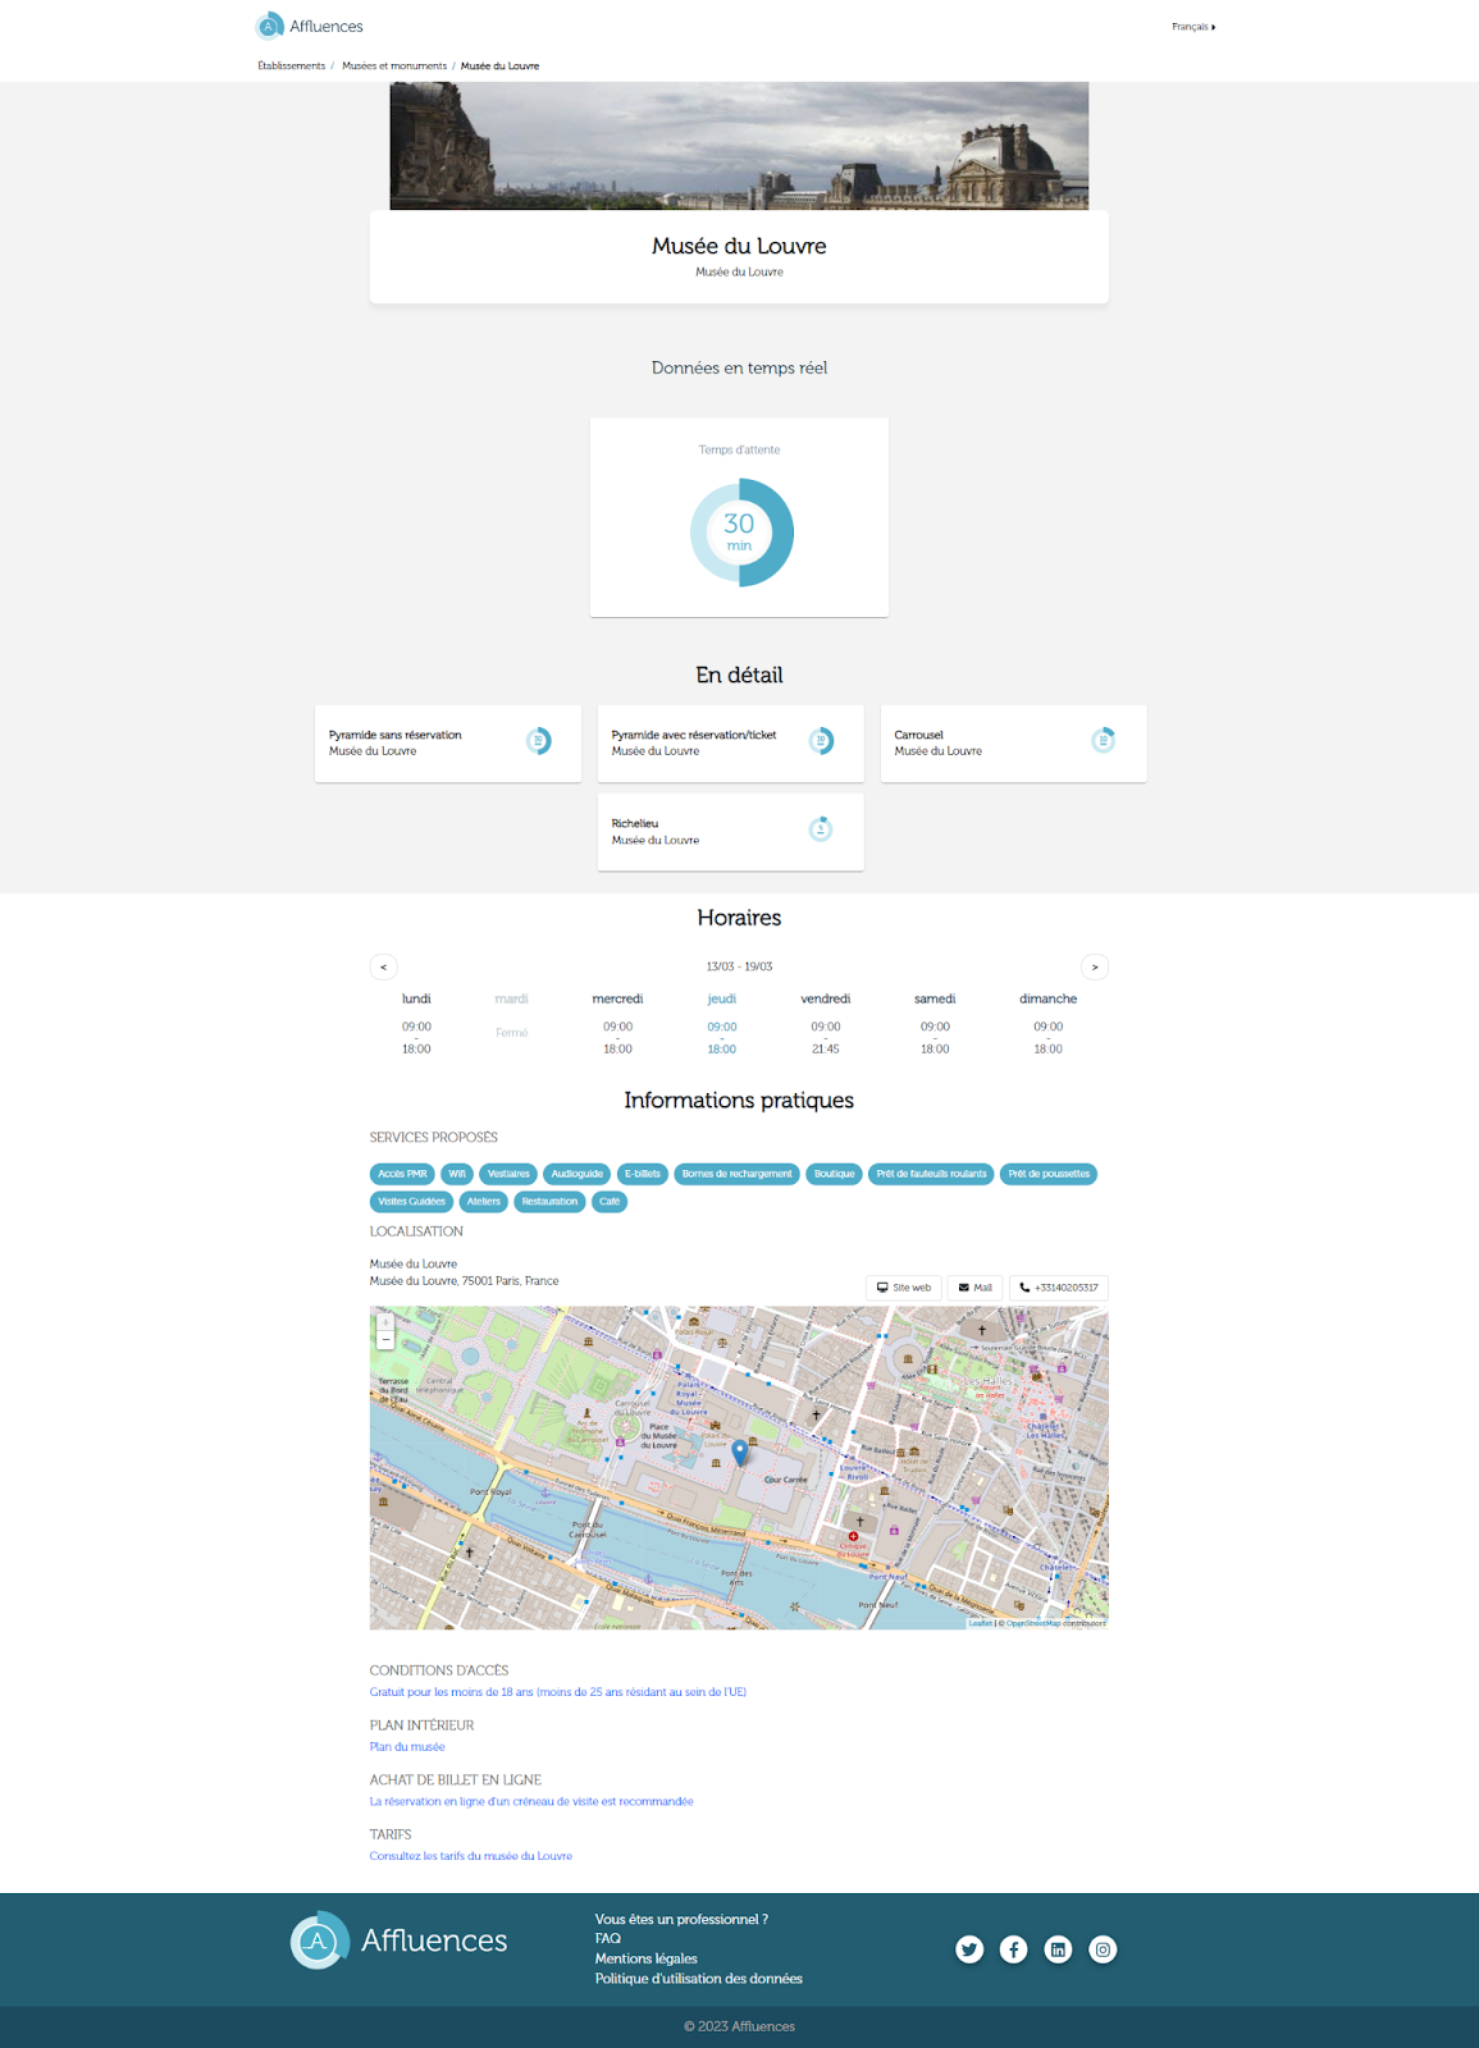Open the Site web button
This screenshot has width=1479, height=2048.
pyautogui.click(x=903, y=1288)
